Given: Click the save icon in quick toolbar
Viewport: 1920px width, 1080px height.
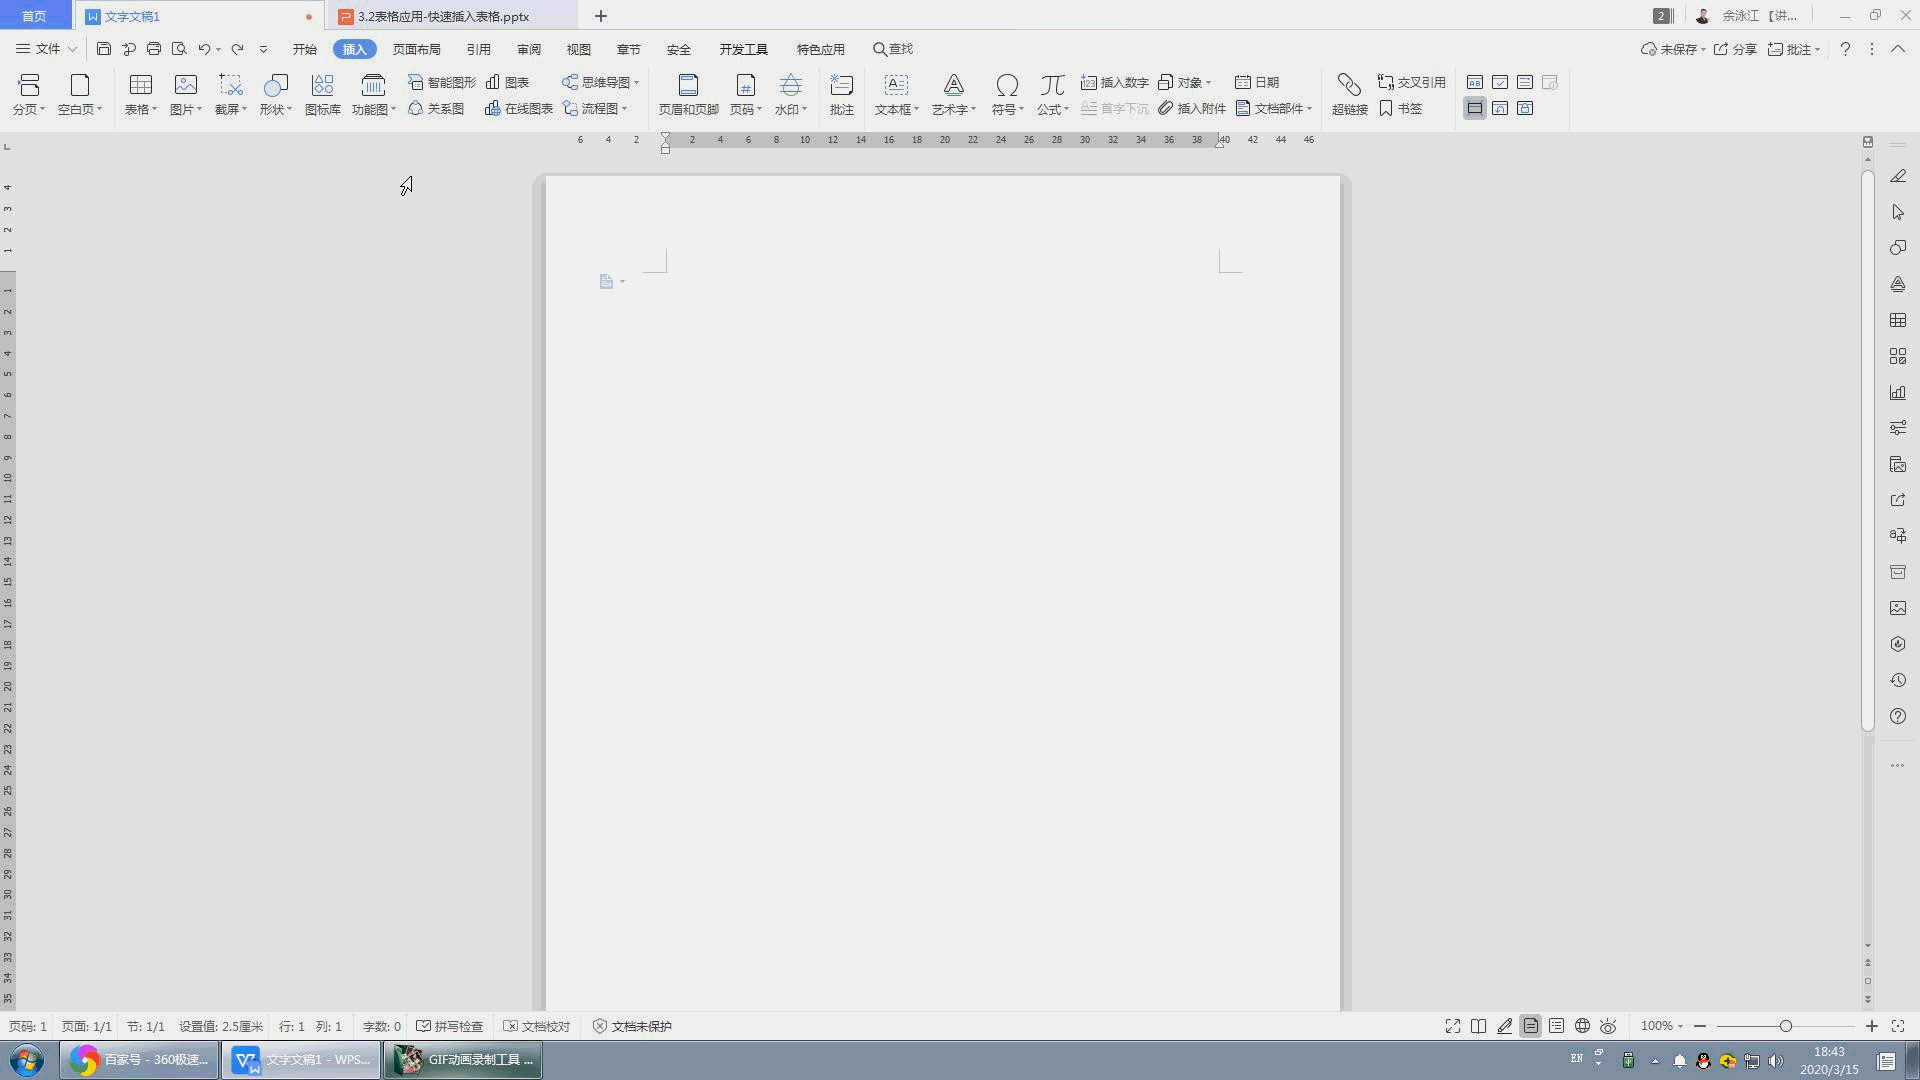Looking at the screenshot, I should click(103, 48).
